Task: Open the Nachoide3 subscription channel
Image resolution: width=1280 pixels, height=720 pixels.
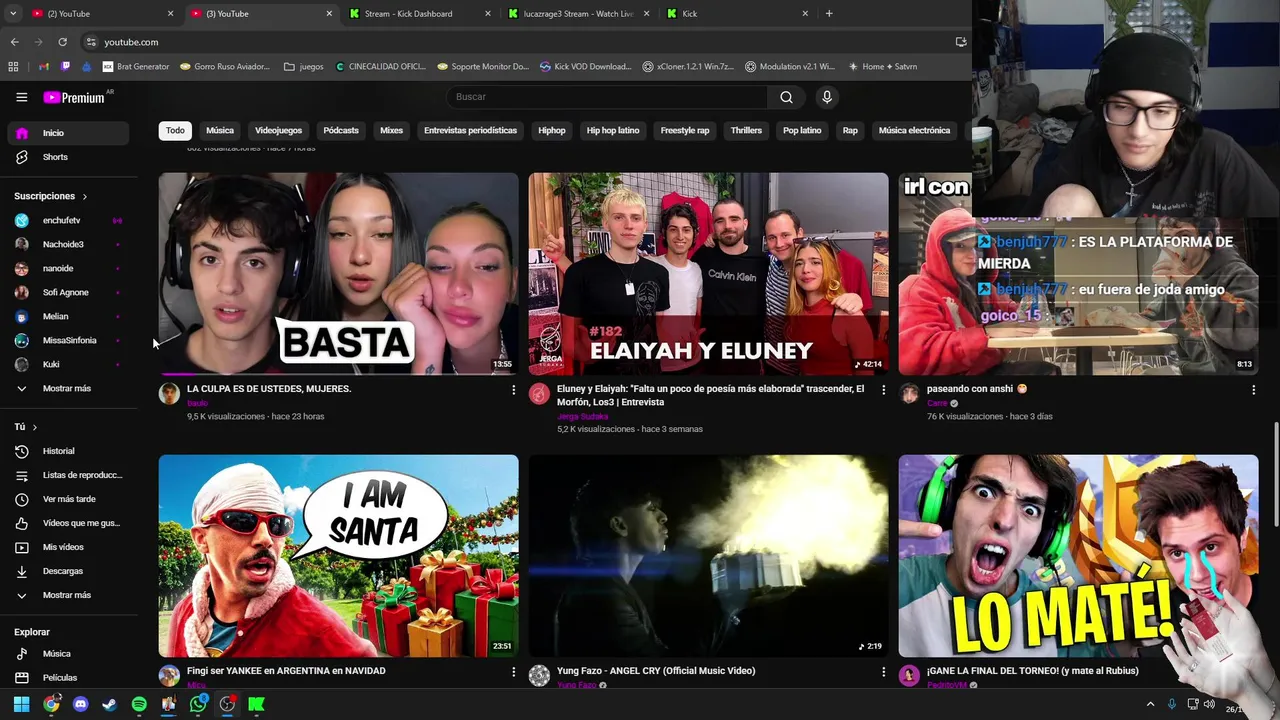Action: point(68,244)
